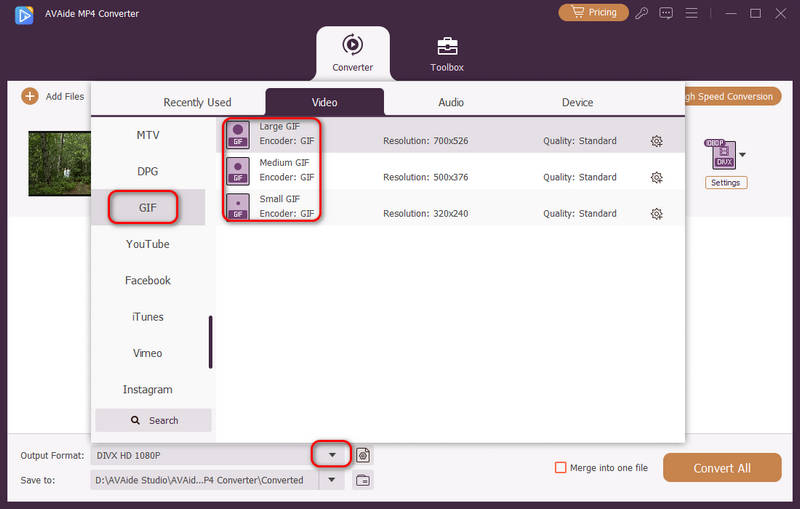Open settings gear for Small GIF
The height and width of the screenshot is (509, 800).
click(x=657, y=214)
